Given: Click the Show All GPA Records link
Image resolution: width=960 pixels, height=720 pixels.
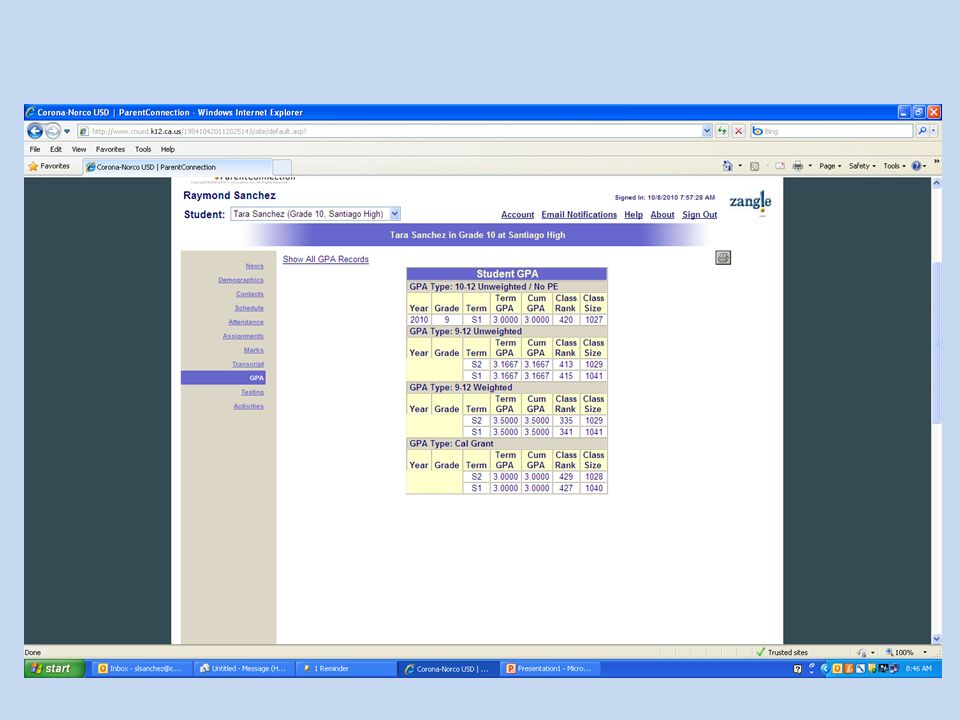Looking at the screenshot, I should (x=326, y=260).
